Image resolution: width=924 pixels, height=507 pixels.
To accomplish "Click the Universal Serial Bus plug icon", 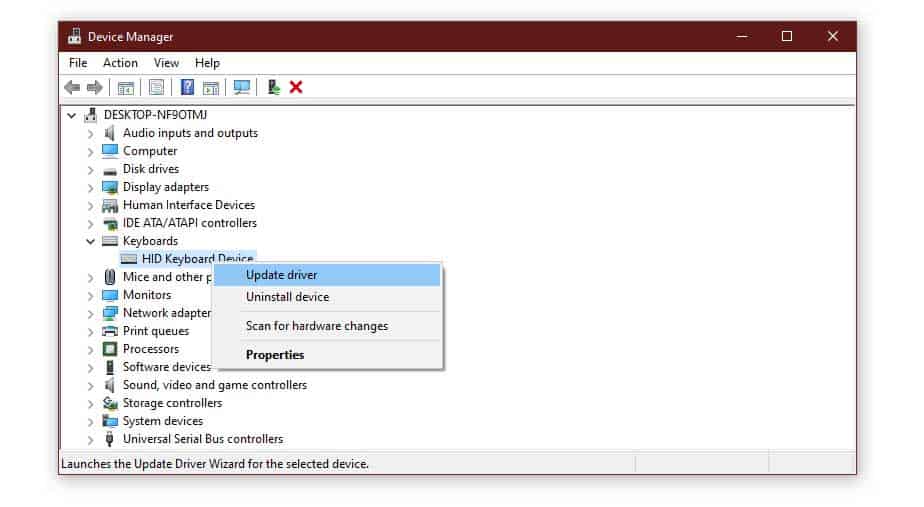I will coord(110,439).
